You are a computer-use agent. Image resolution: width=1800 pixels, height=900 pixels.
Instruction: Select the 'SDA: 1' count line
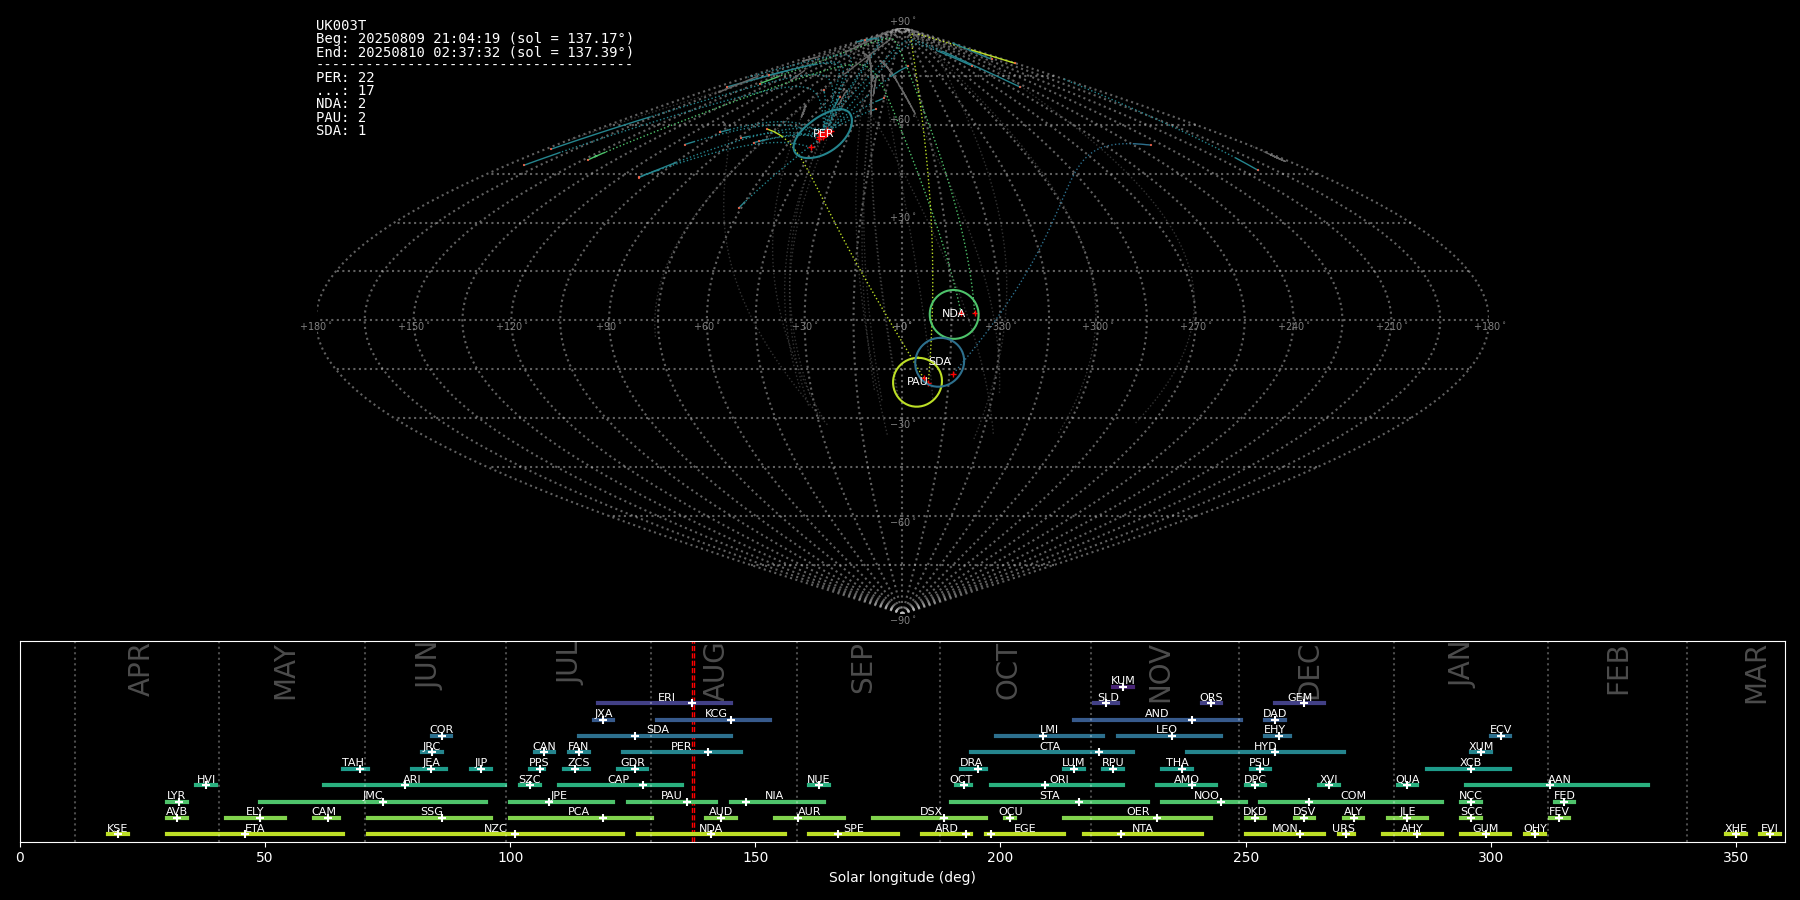point(341,131)
